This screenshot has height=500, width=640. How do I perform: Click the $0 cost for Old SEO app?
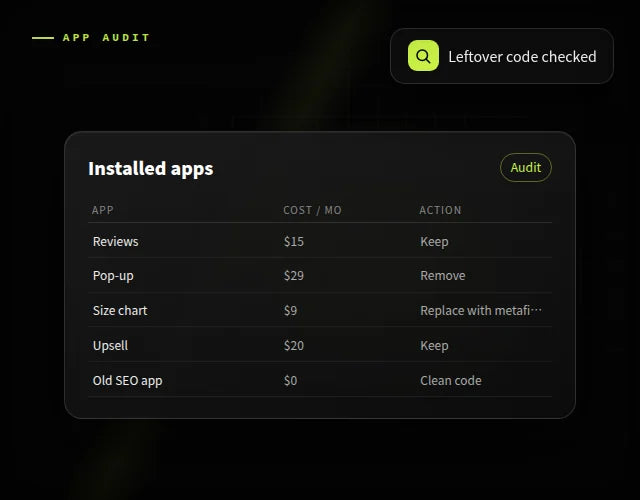[x=291, y=381]
